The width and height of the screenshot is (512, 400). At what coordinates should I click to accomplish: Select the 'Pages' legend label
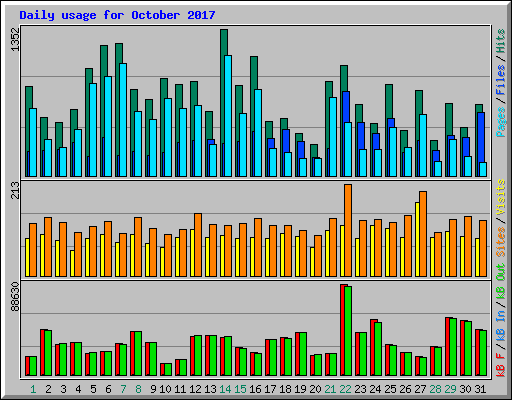coord(501,122)
